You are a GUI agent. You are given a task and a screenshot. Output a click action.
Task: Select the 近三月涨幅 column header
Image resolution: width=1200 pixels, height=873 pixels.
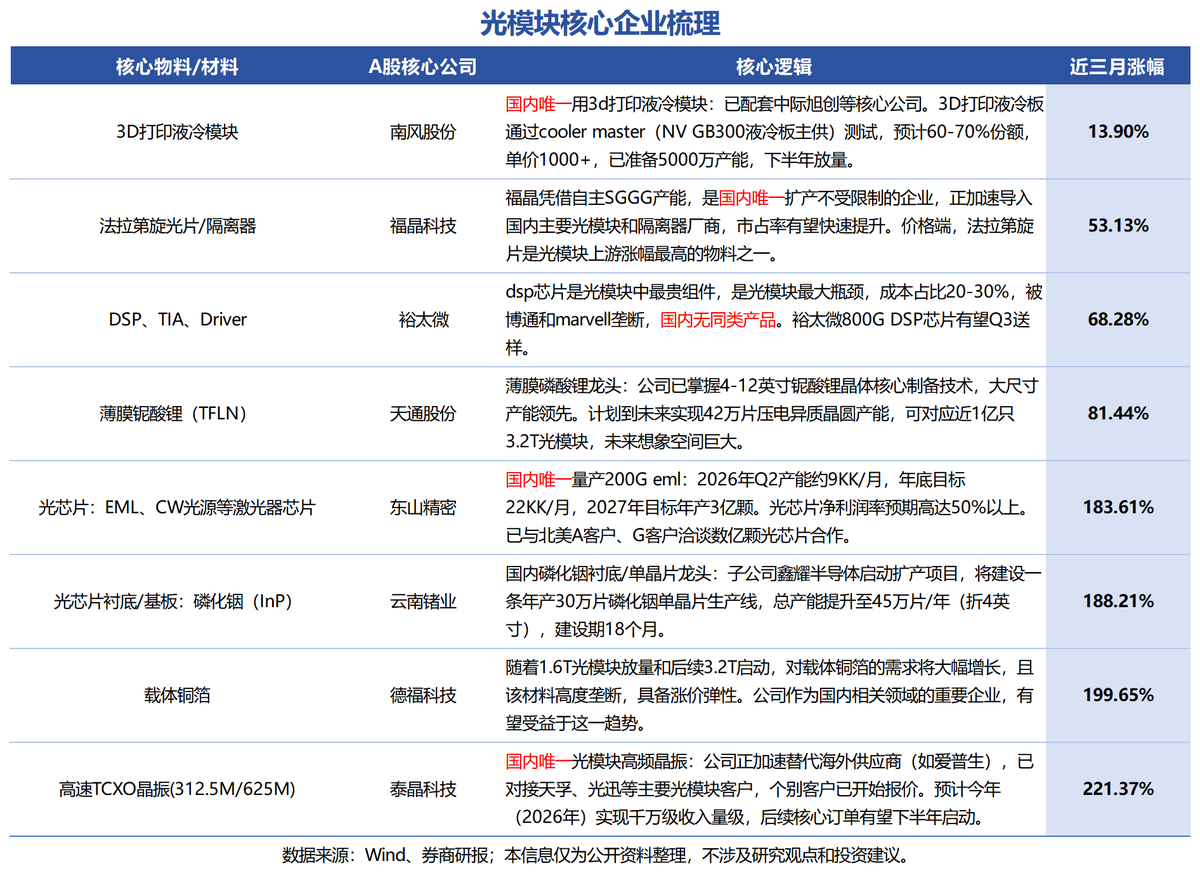point(1117,67)
